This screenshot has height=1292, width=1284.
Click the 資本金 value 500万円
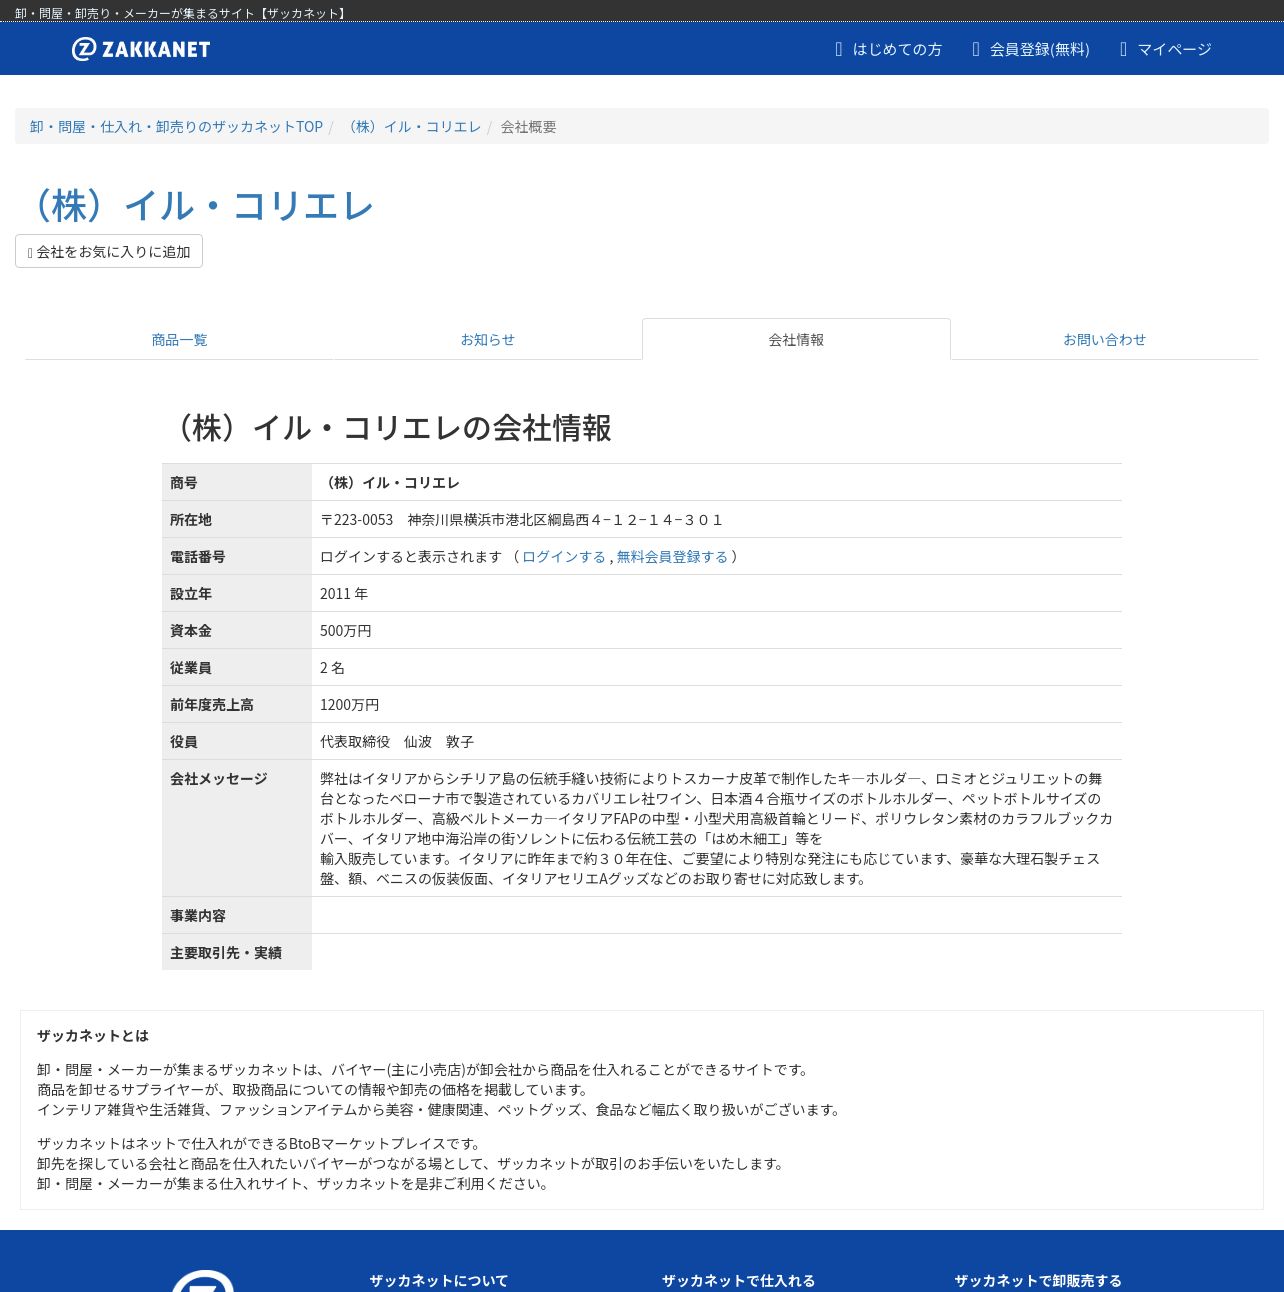tap(346, 631)
